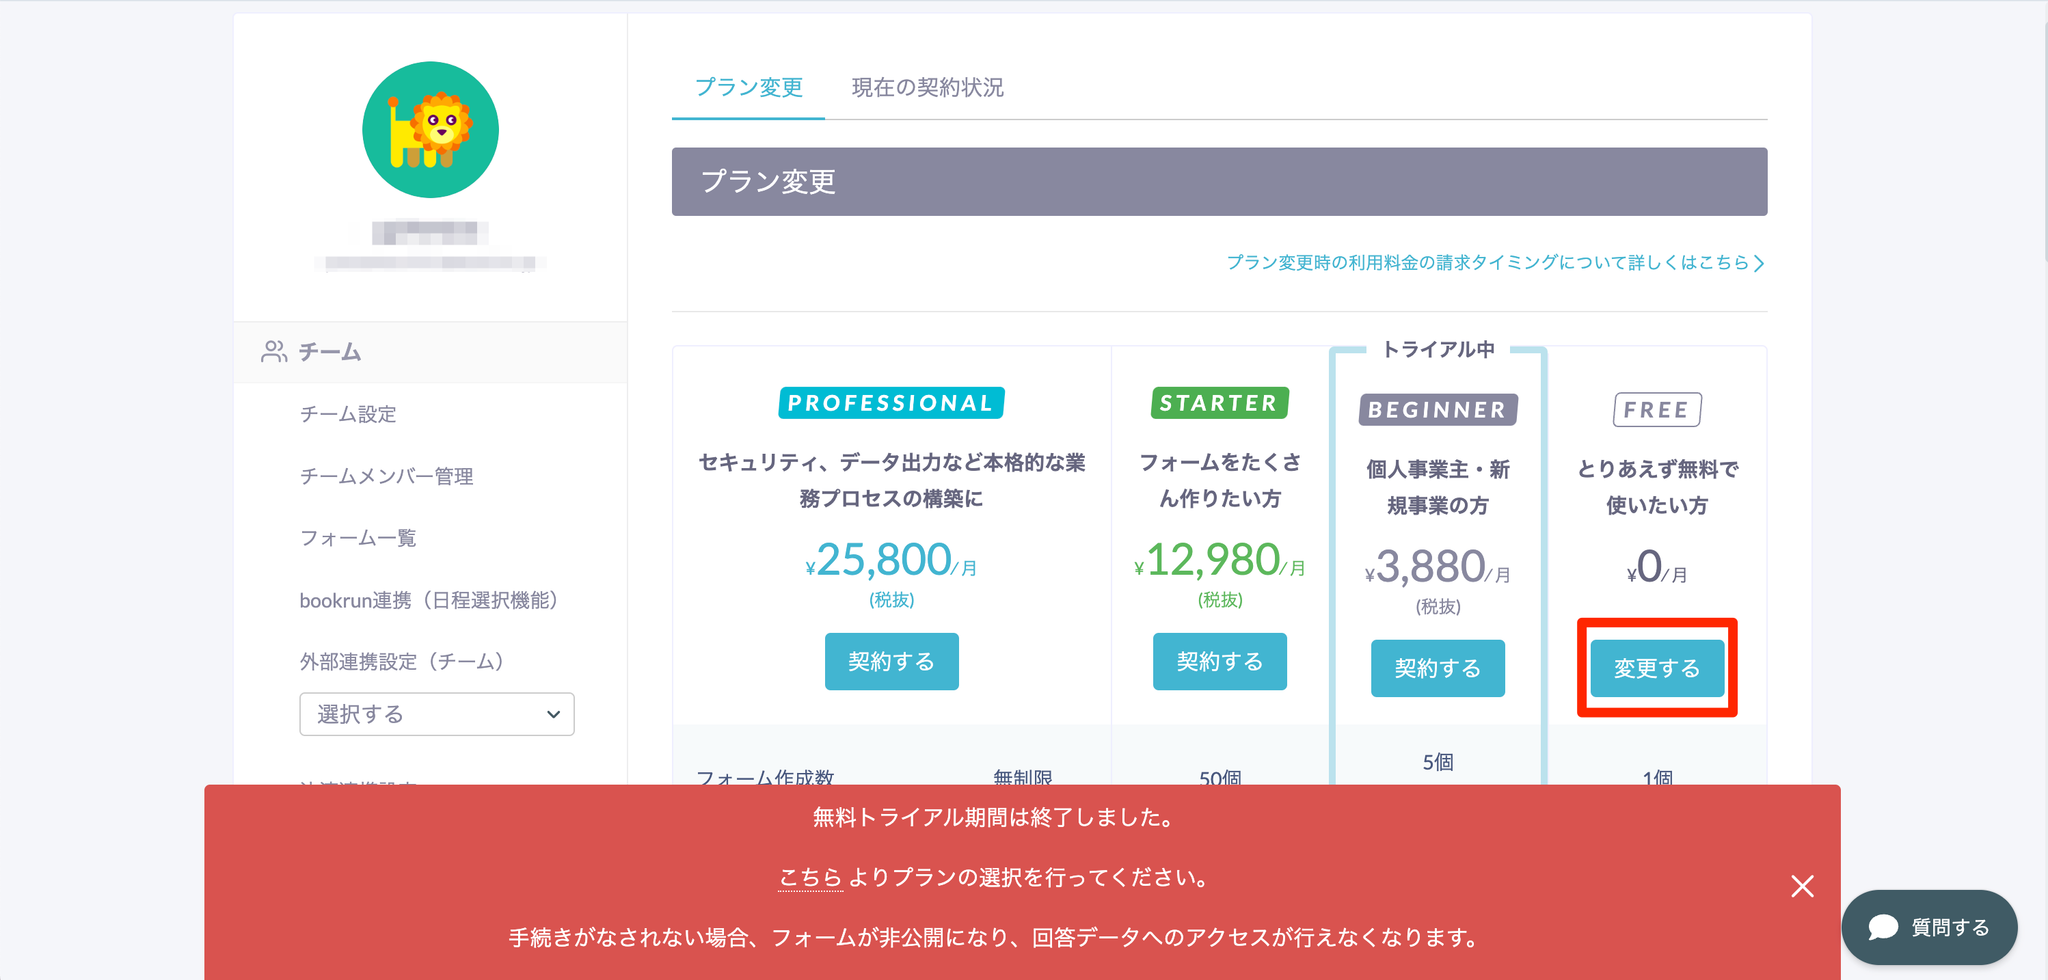Image resolution: width=2048 pixels, height=980 pixels.
Task: Switch to the 現在の契約状況 tab
Action: pos(927,88)
